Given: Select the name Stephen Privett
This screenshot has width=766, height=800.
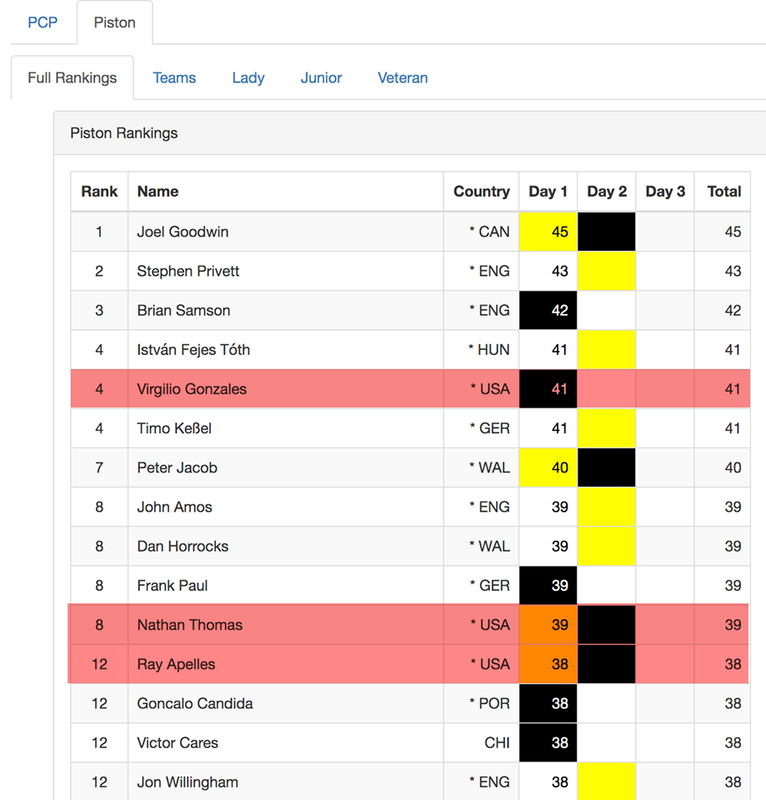Looking at the screenshot, I should click(x=188, y=271).
